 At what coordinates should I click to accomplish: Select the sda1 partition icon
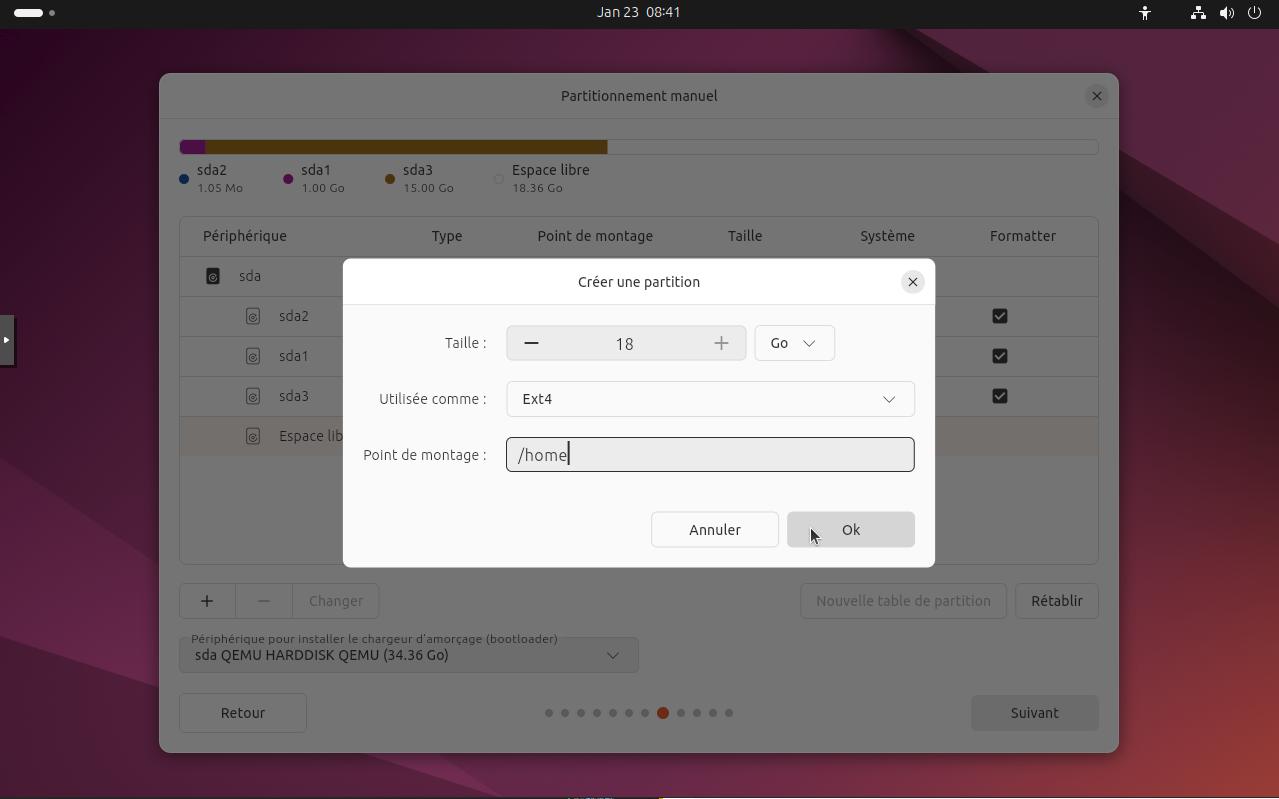click(253, 356)
